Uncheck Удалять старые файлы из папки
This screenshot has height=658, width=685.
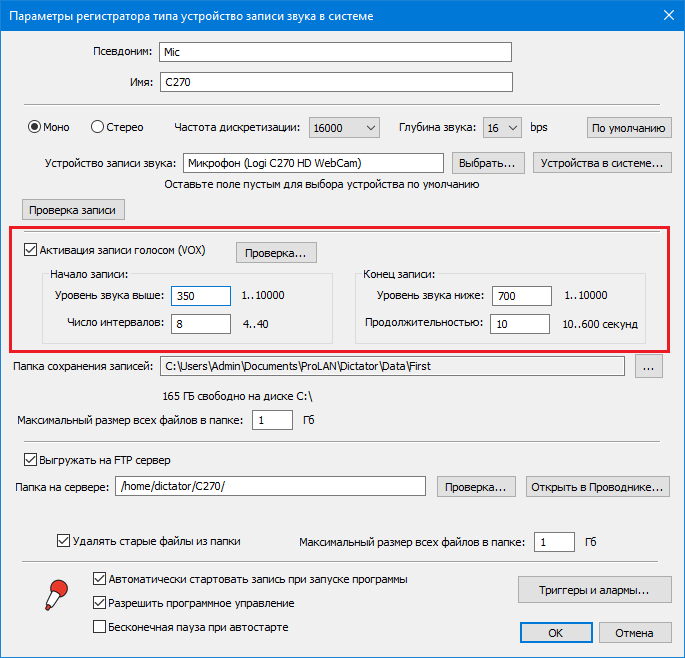click(64, 541)
